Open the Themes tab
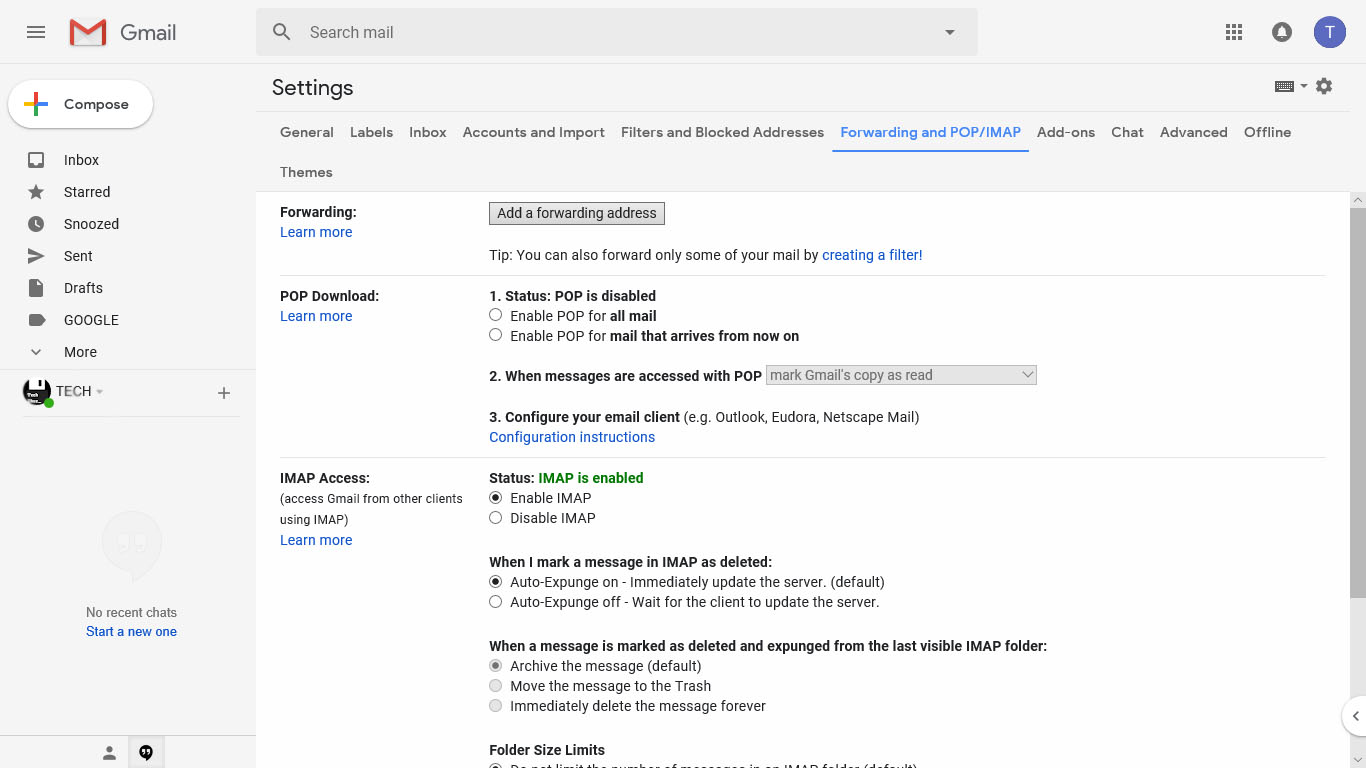1366x768 pixels. tap(306, 172)
